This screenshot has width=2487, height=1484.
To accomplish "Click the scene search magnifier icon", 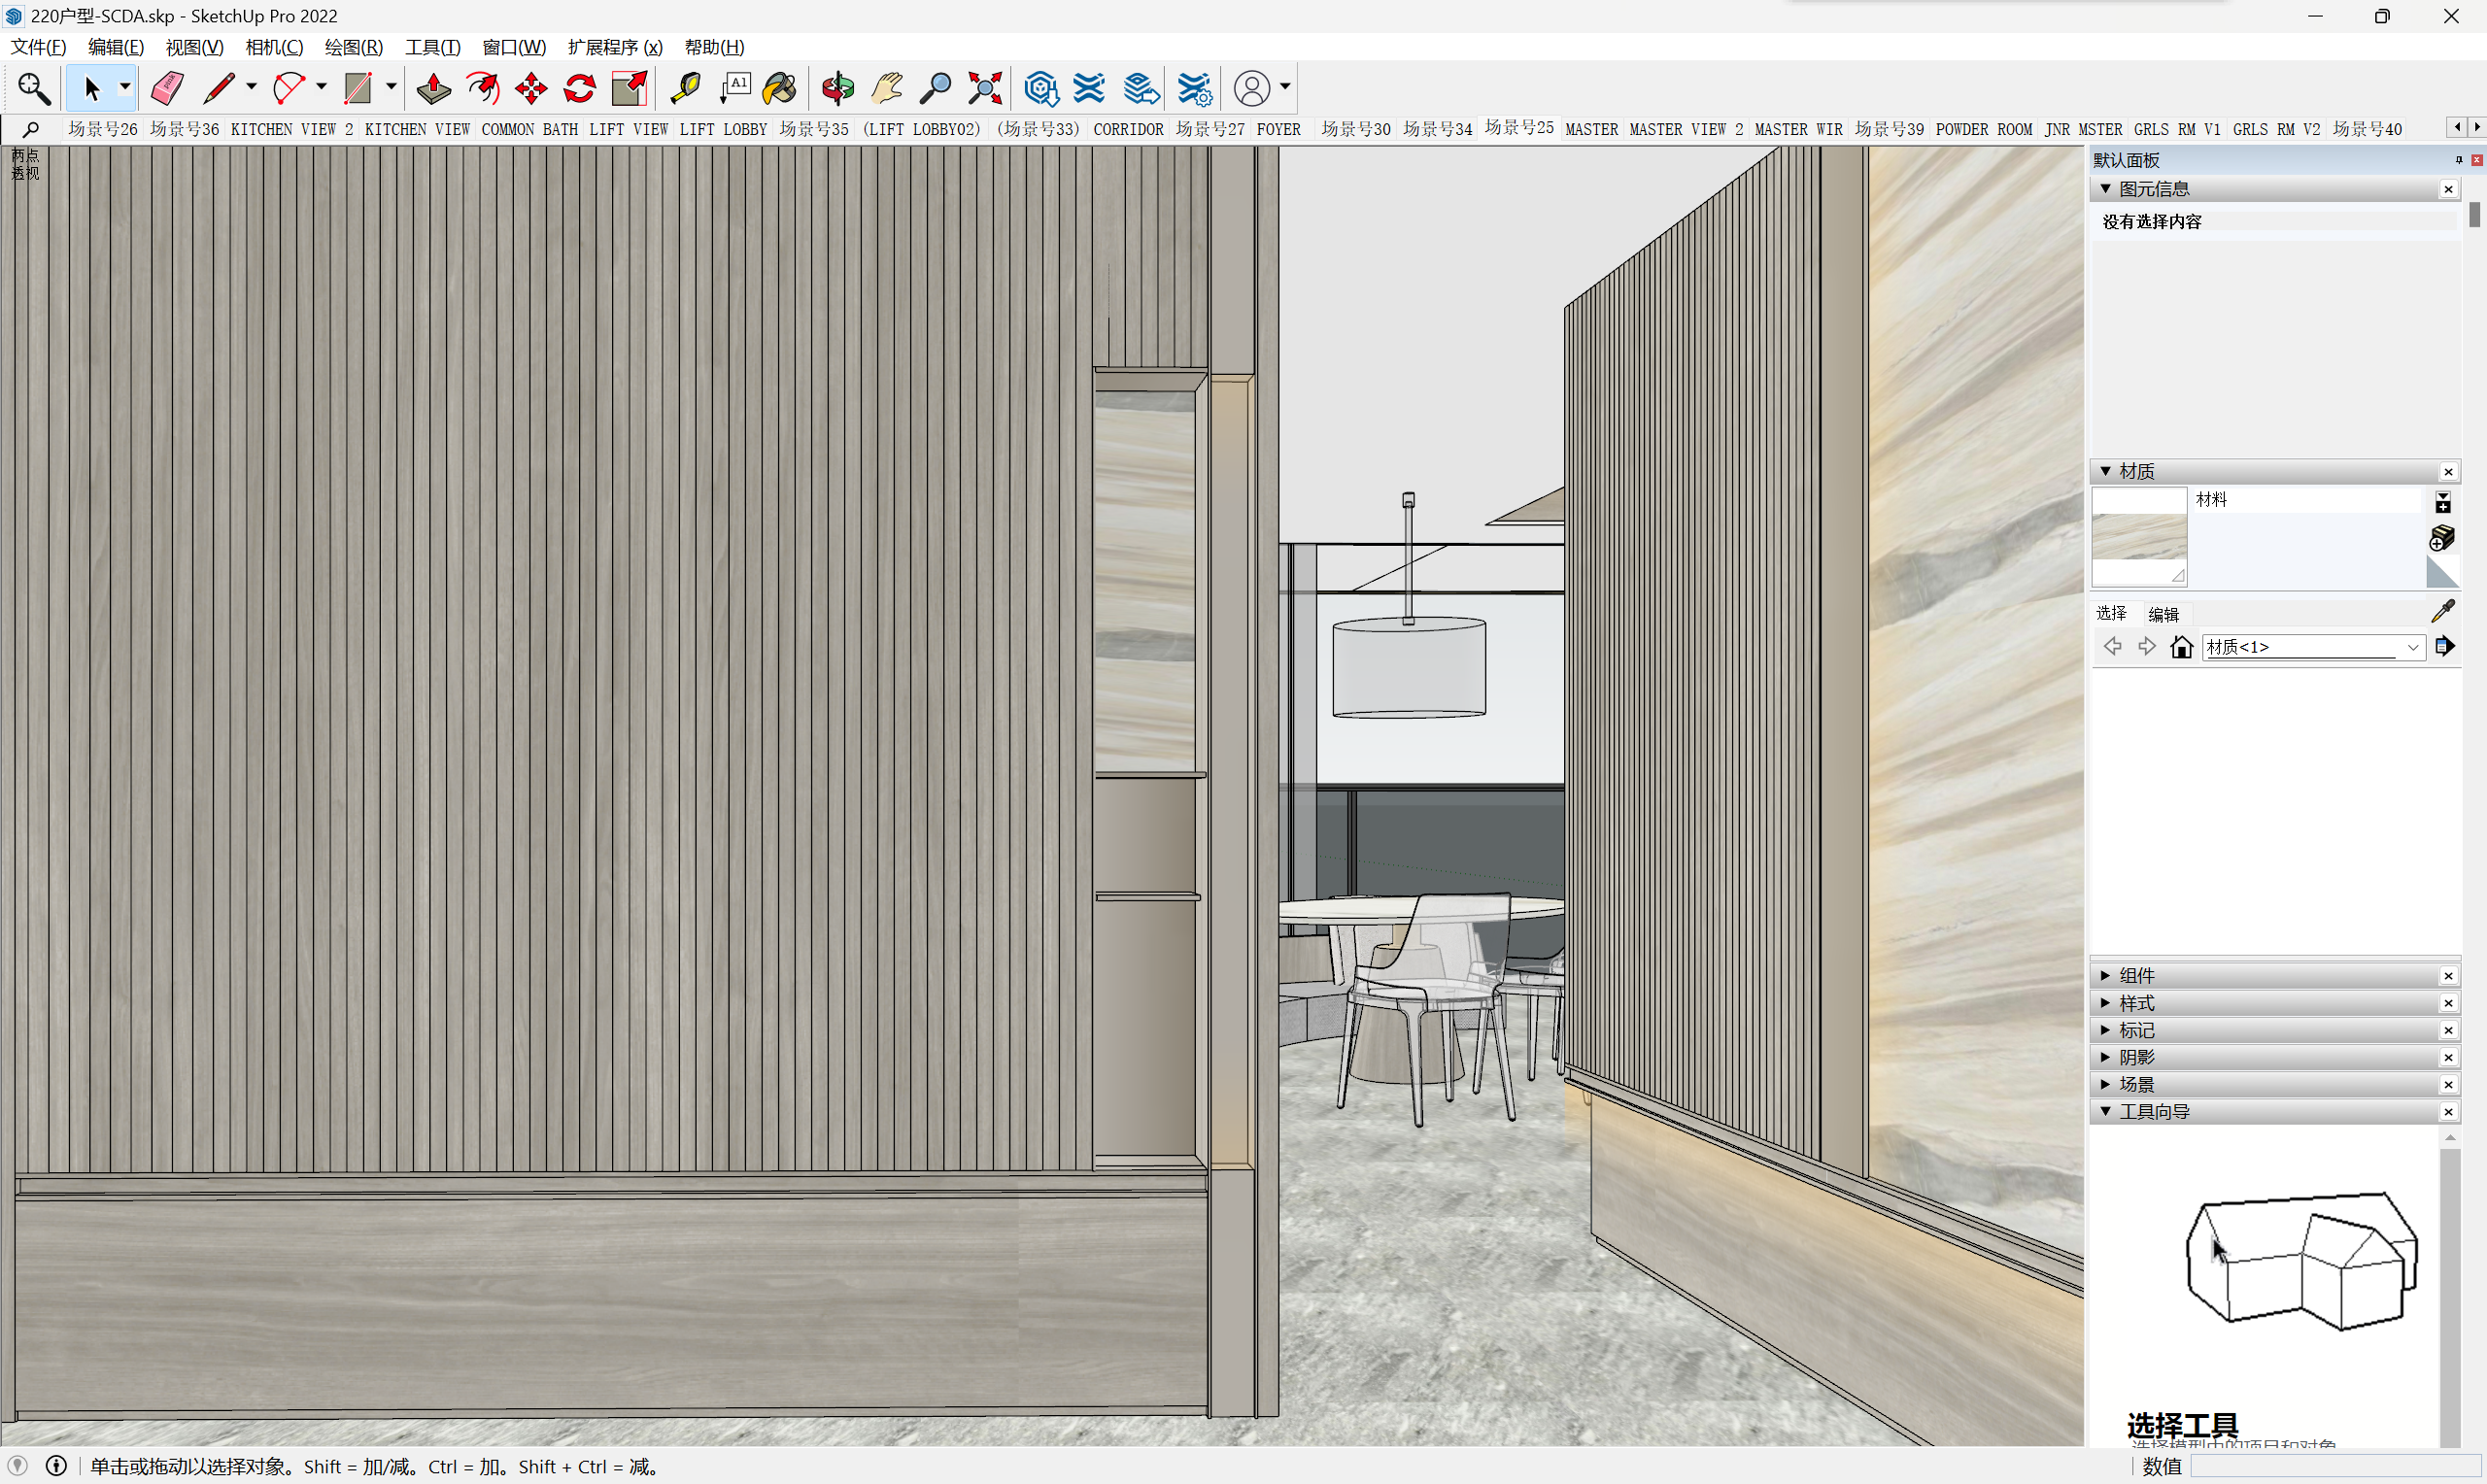I will 31,129.
